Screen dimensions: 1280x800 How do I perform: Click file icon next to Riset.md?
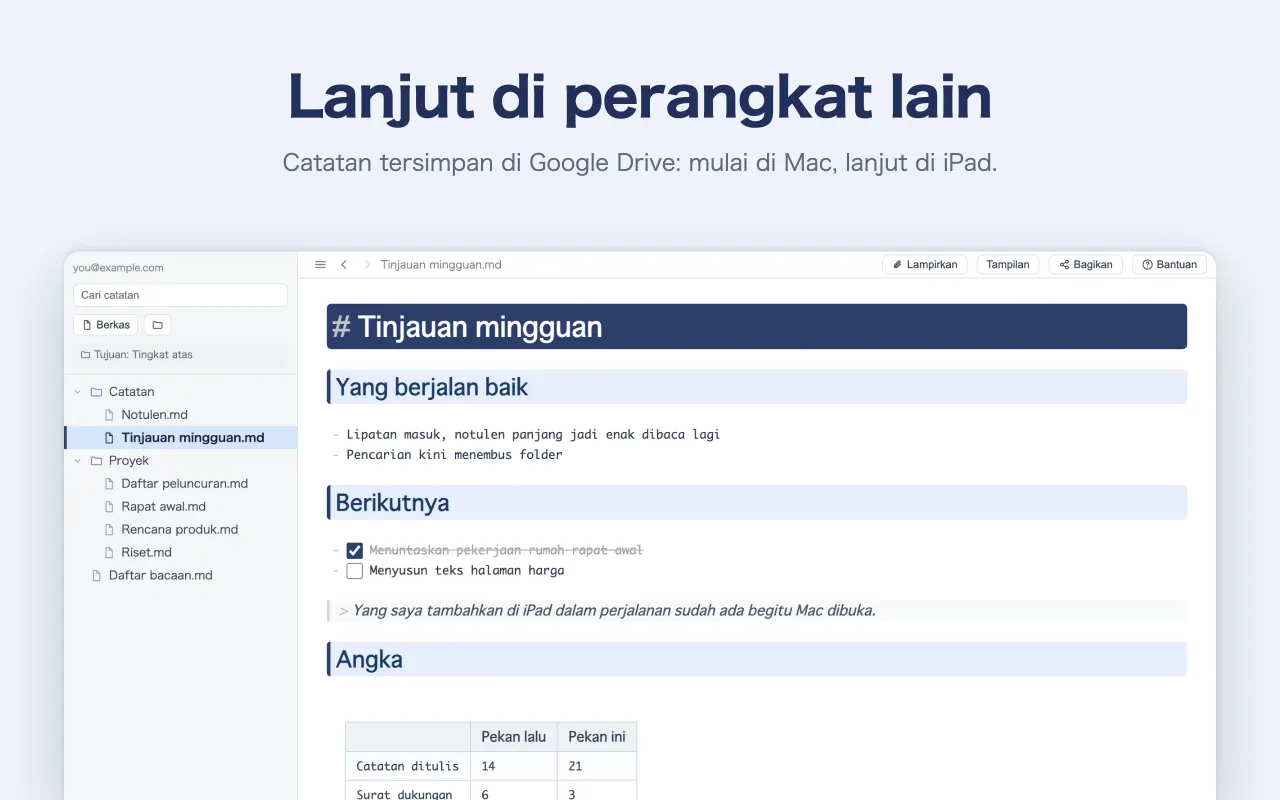point(110,553)
